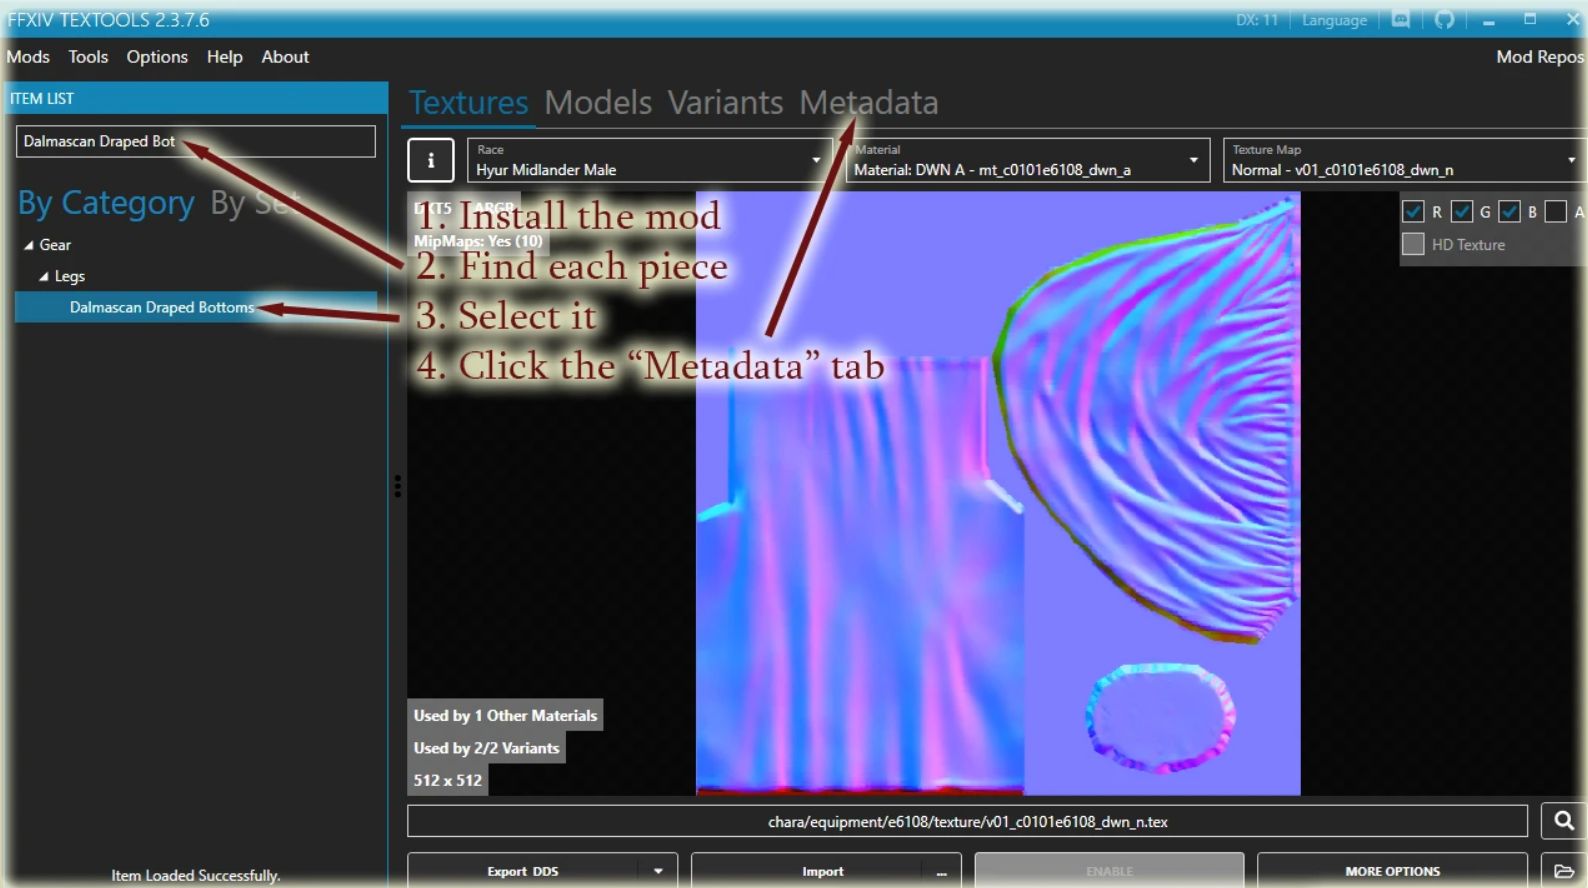Image resolution: width=1588 pixels, height=888 pixels.
Task: Click the panel splitter grip dots
Action: tap(398, 486)
